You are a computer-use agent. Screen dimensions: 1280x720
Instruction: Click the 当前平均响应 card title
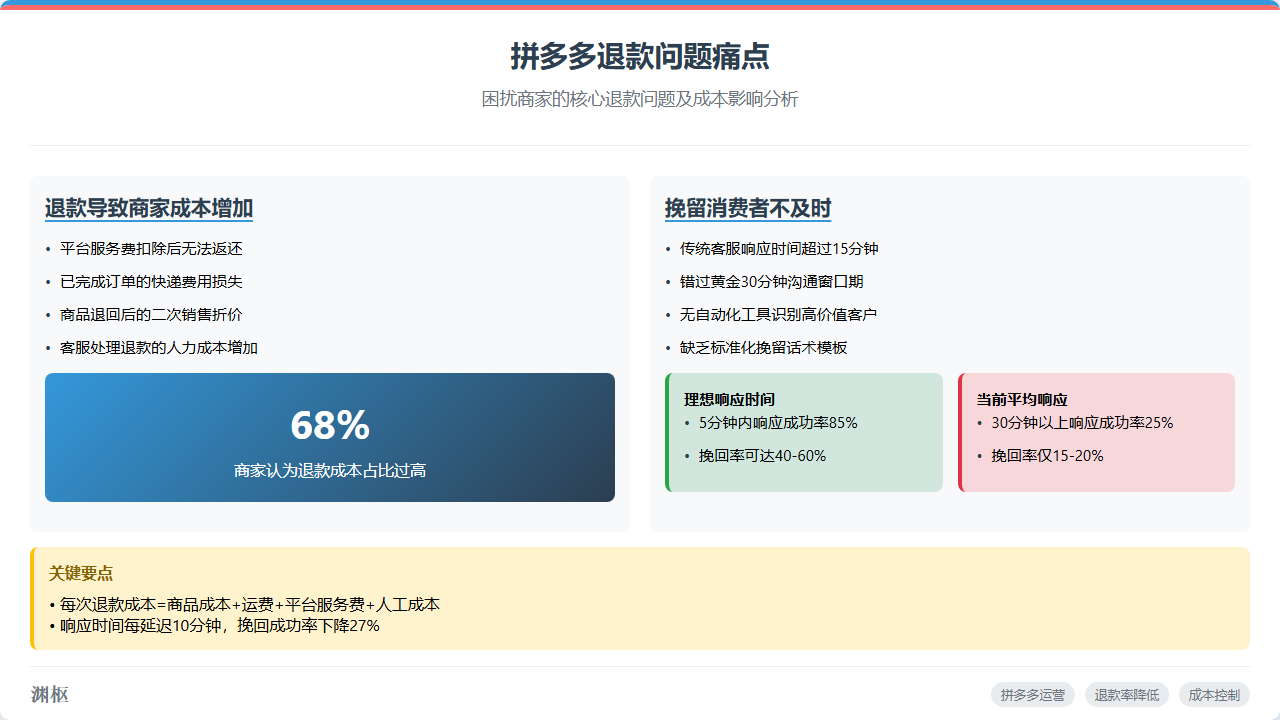pyautogui.click(x=1022, y=400)
